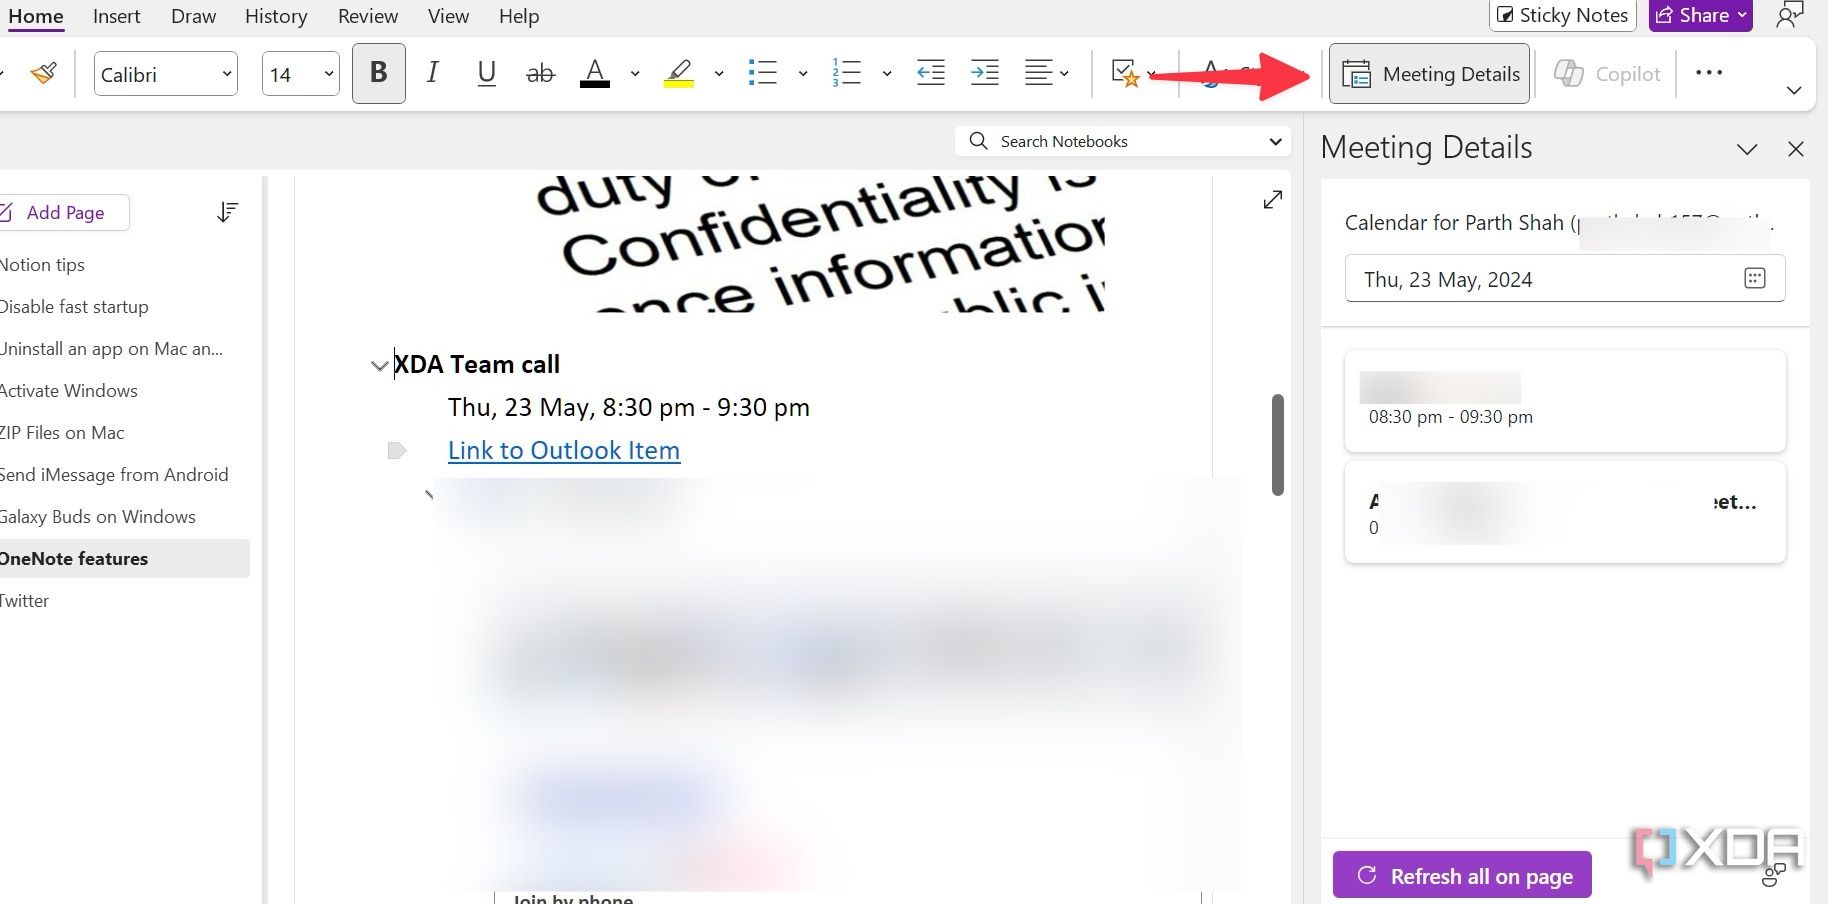Image resolution: width=1828 pixels, height=904 pixels.
Task: Collapse the XDA Team call outline
Action: (379, 366)
